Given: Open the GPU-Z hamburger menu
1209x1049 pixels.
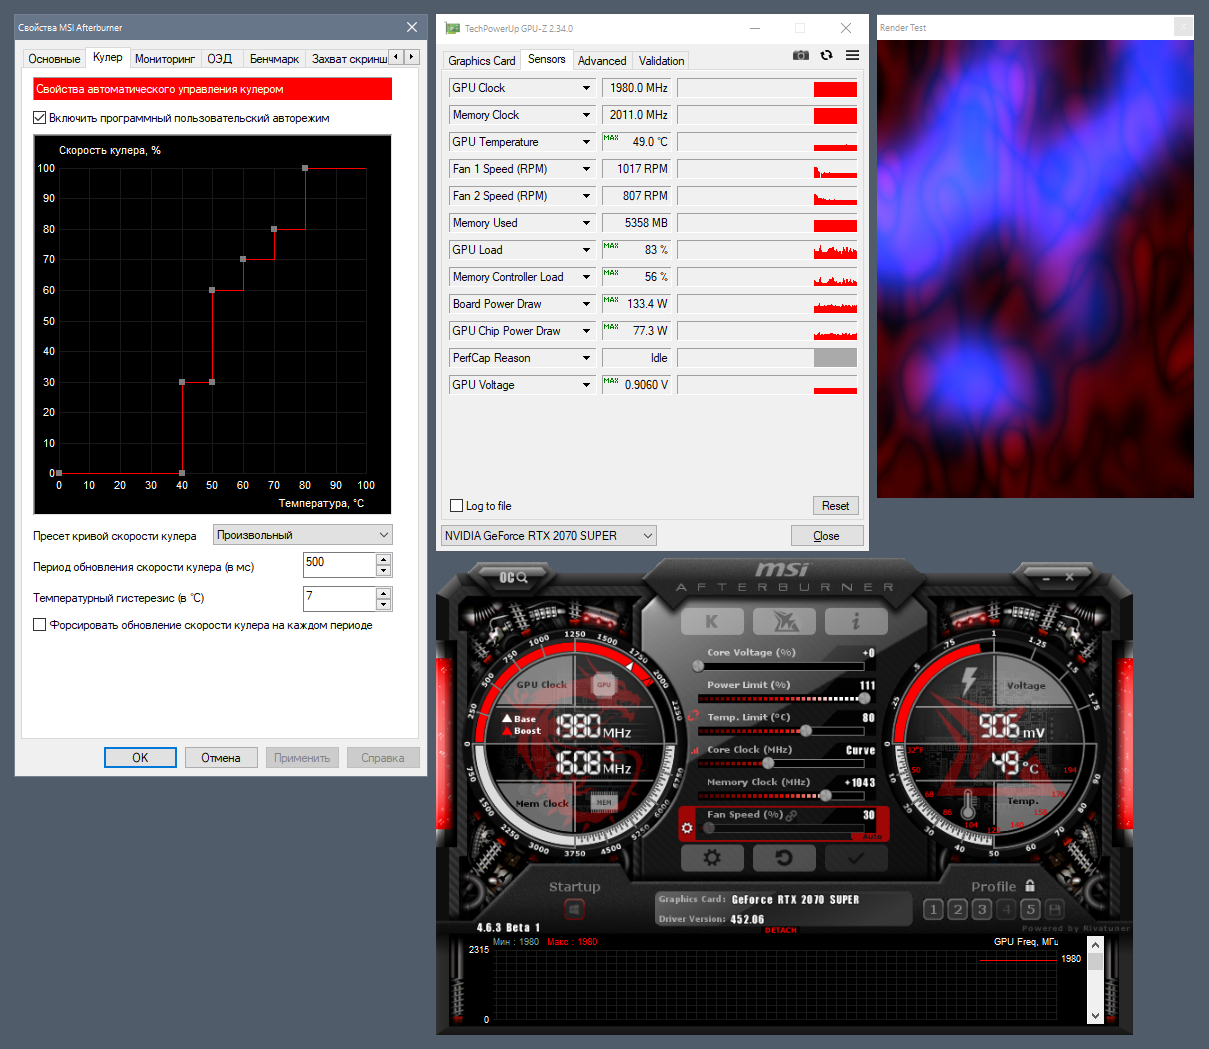Looking at the screenshot, I should click(852, 56).
